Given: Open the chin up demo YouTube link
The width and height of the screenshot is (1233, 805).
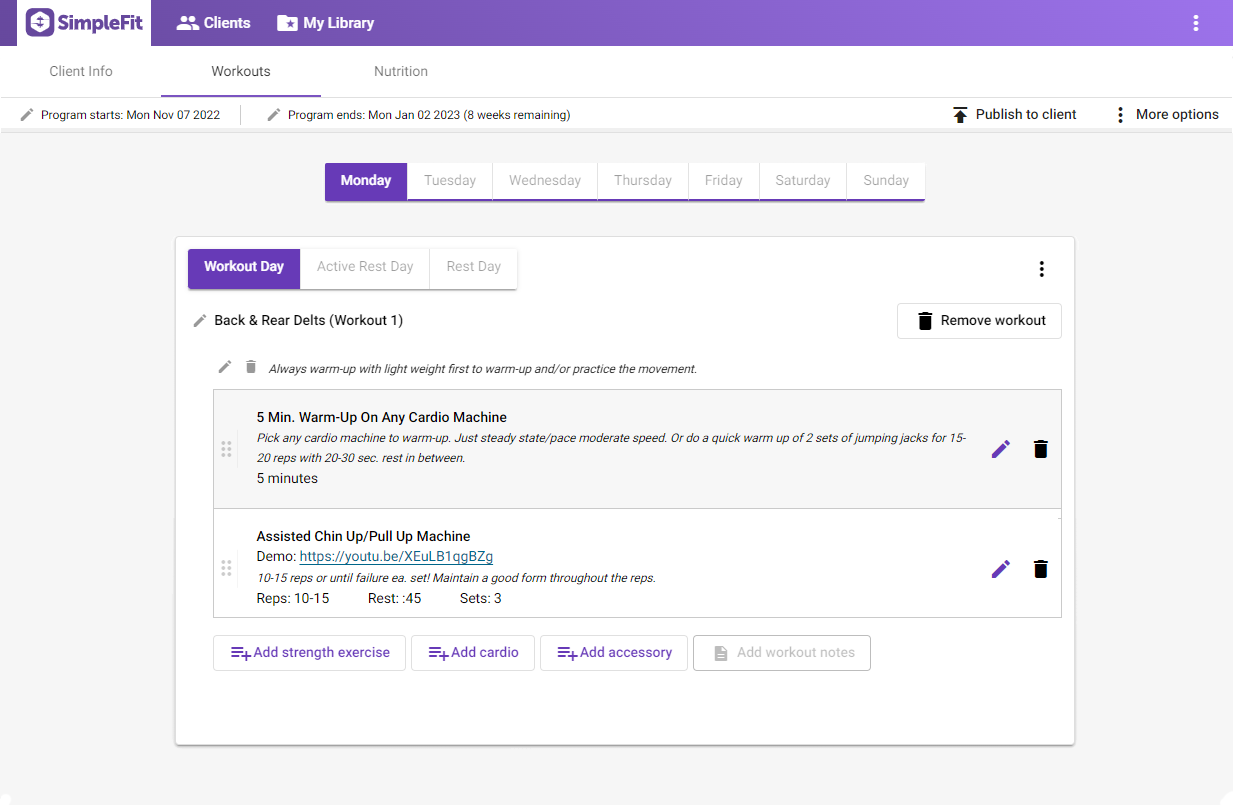Looking at the screenshot, I should click(395, 556).
